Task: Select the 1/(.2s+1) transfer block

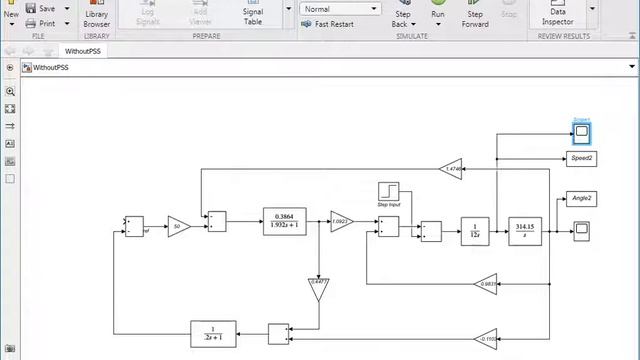Action: (213, 334)
